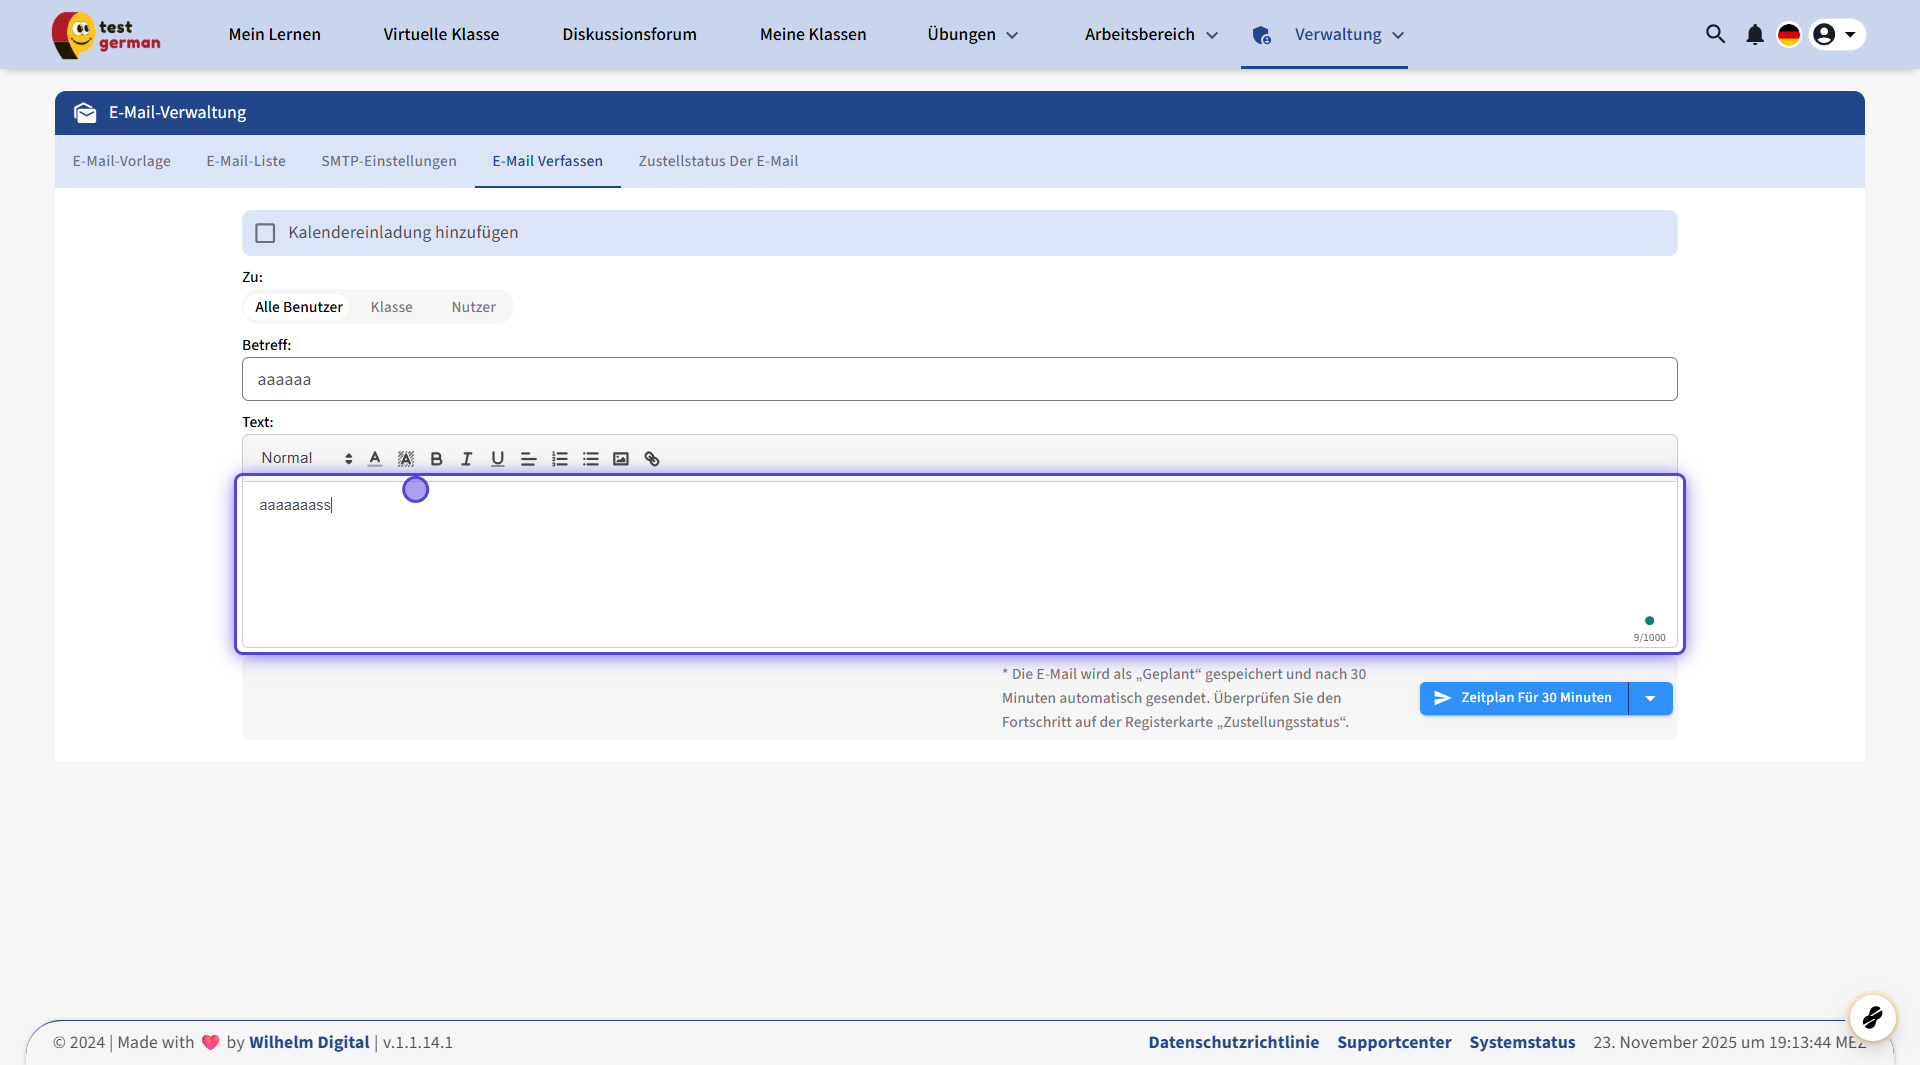Open the Supportcenter footer link

click(x=1394, y=1042)
